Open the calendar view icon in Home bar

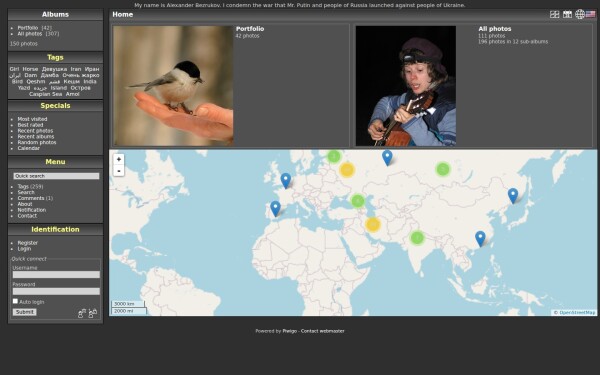(567, 14)
